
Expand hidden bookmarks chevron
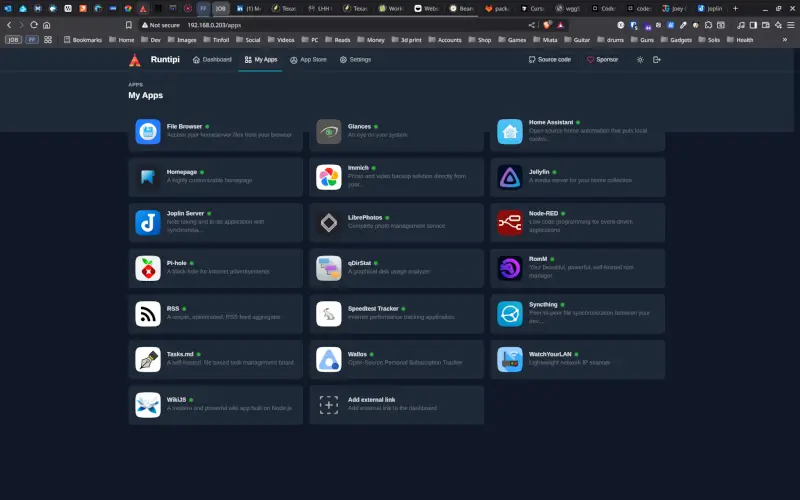coord(785,40)
